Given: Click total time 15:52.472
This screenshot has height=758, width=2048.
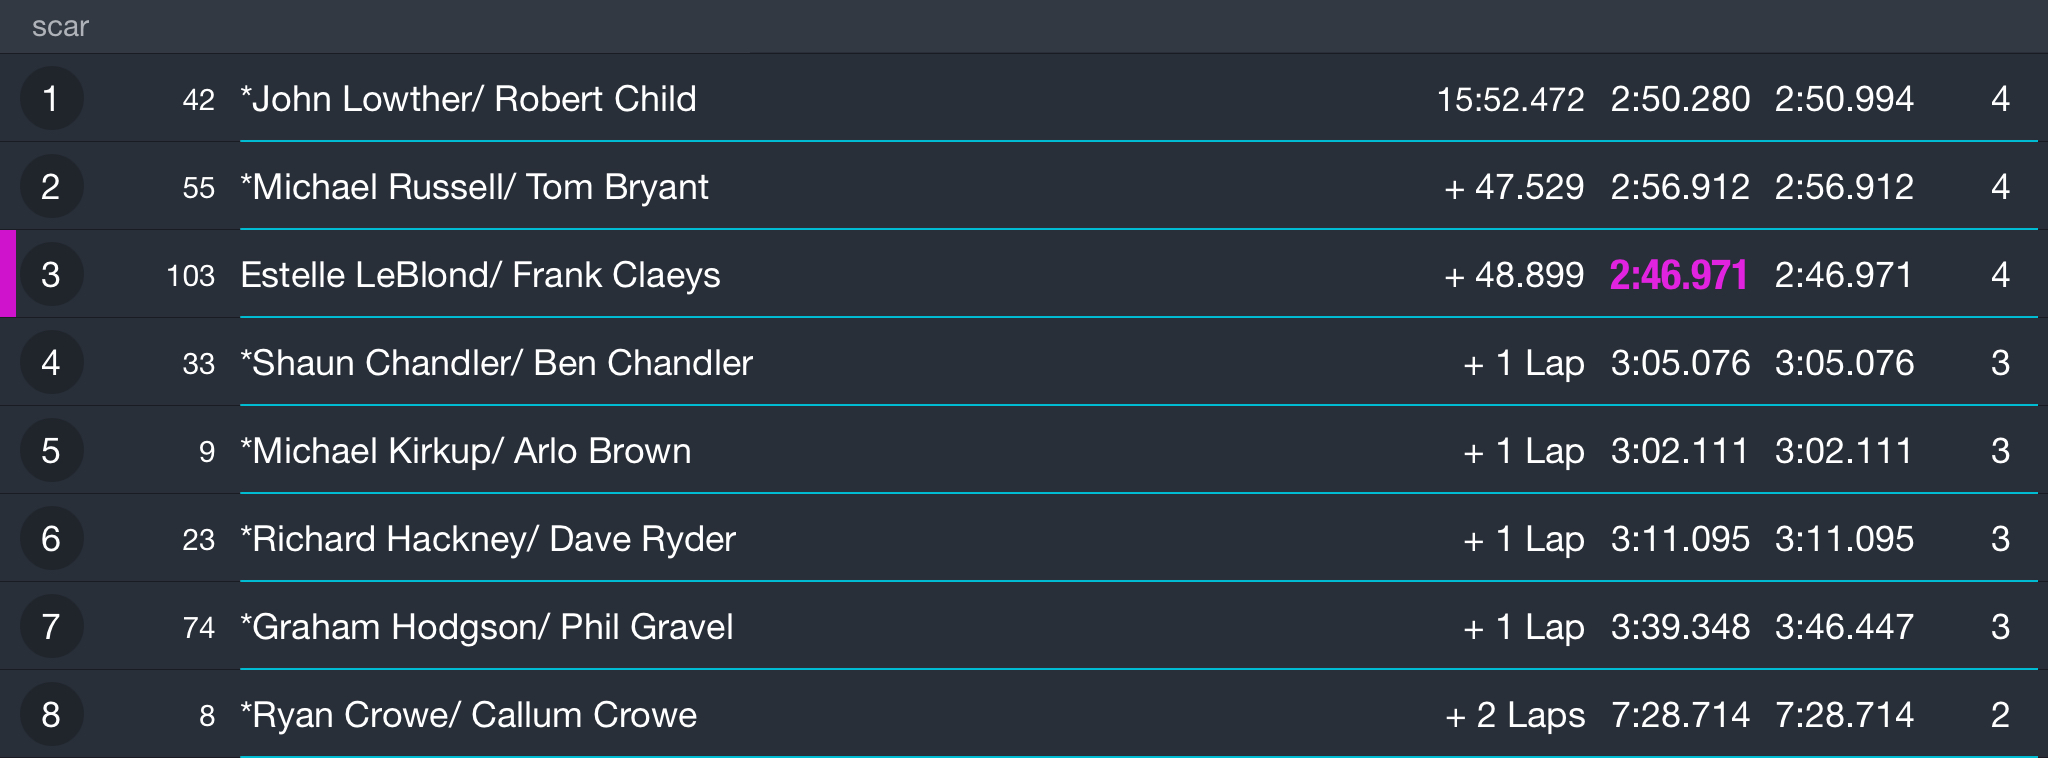Looking at the screenshot, I should pos(1510,99).
